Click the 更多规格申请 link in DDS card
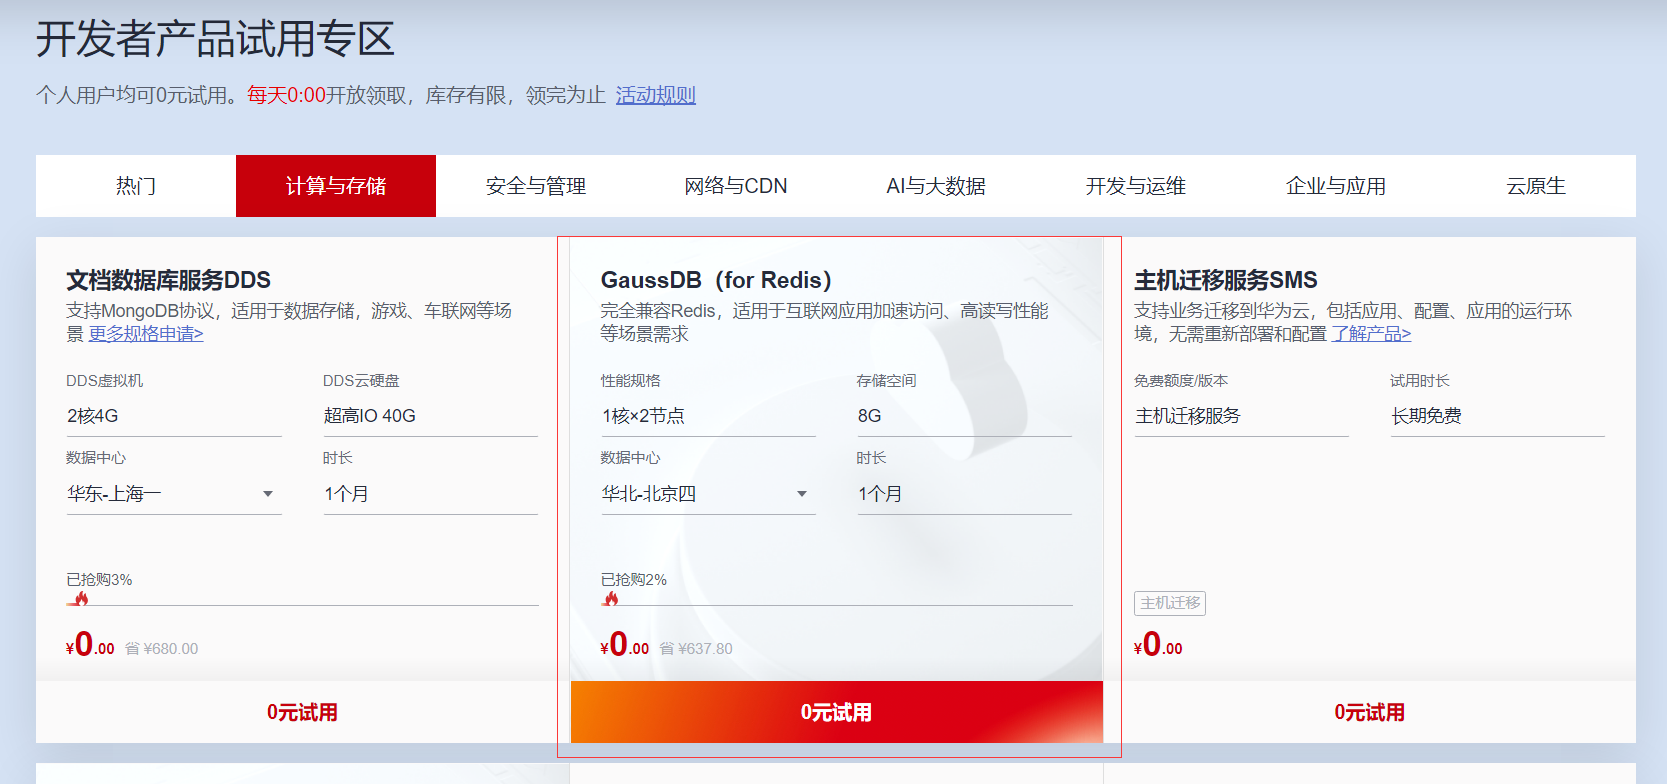Screen dimensions: 1667x784 [x=146, y=334]
